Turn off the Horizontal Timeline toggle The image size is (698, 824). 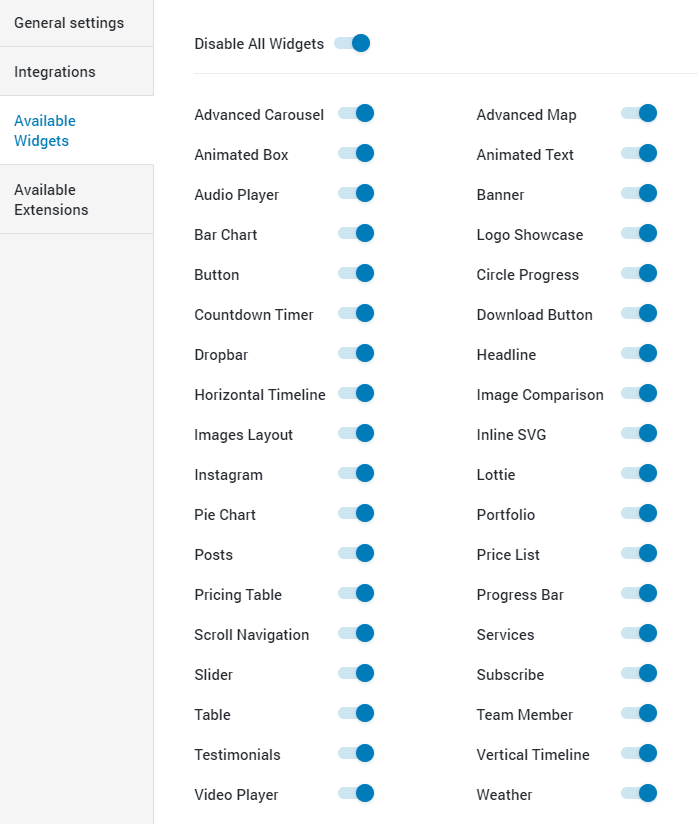(x=356, y=394)
